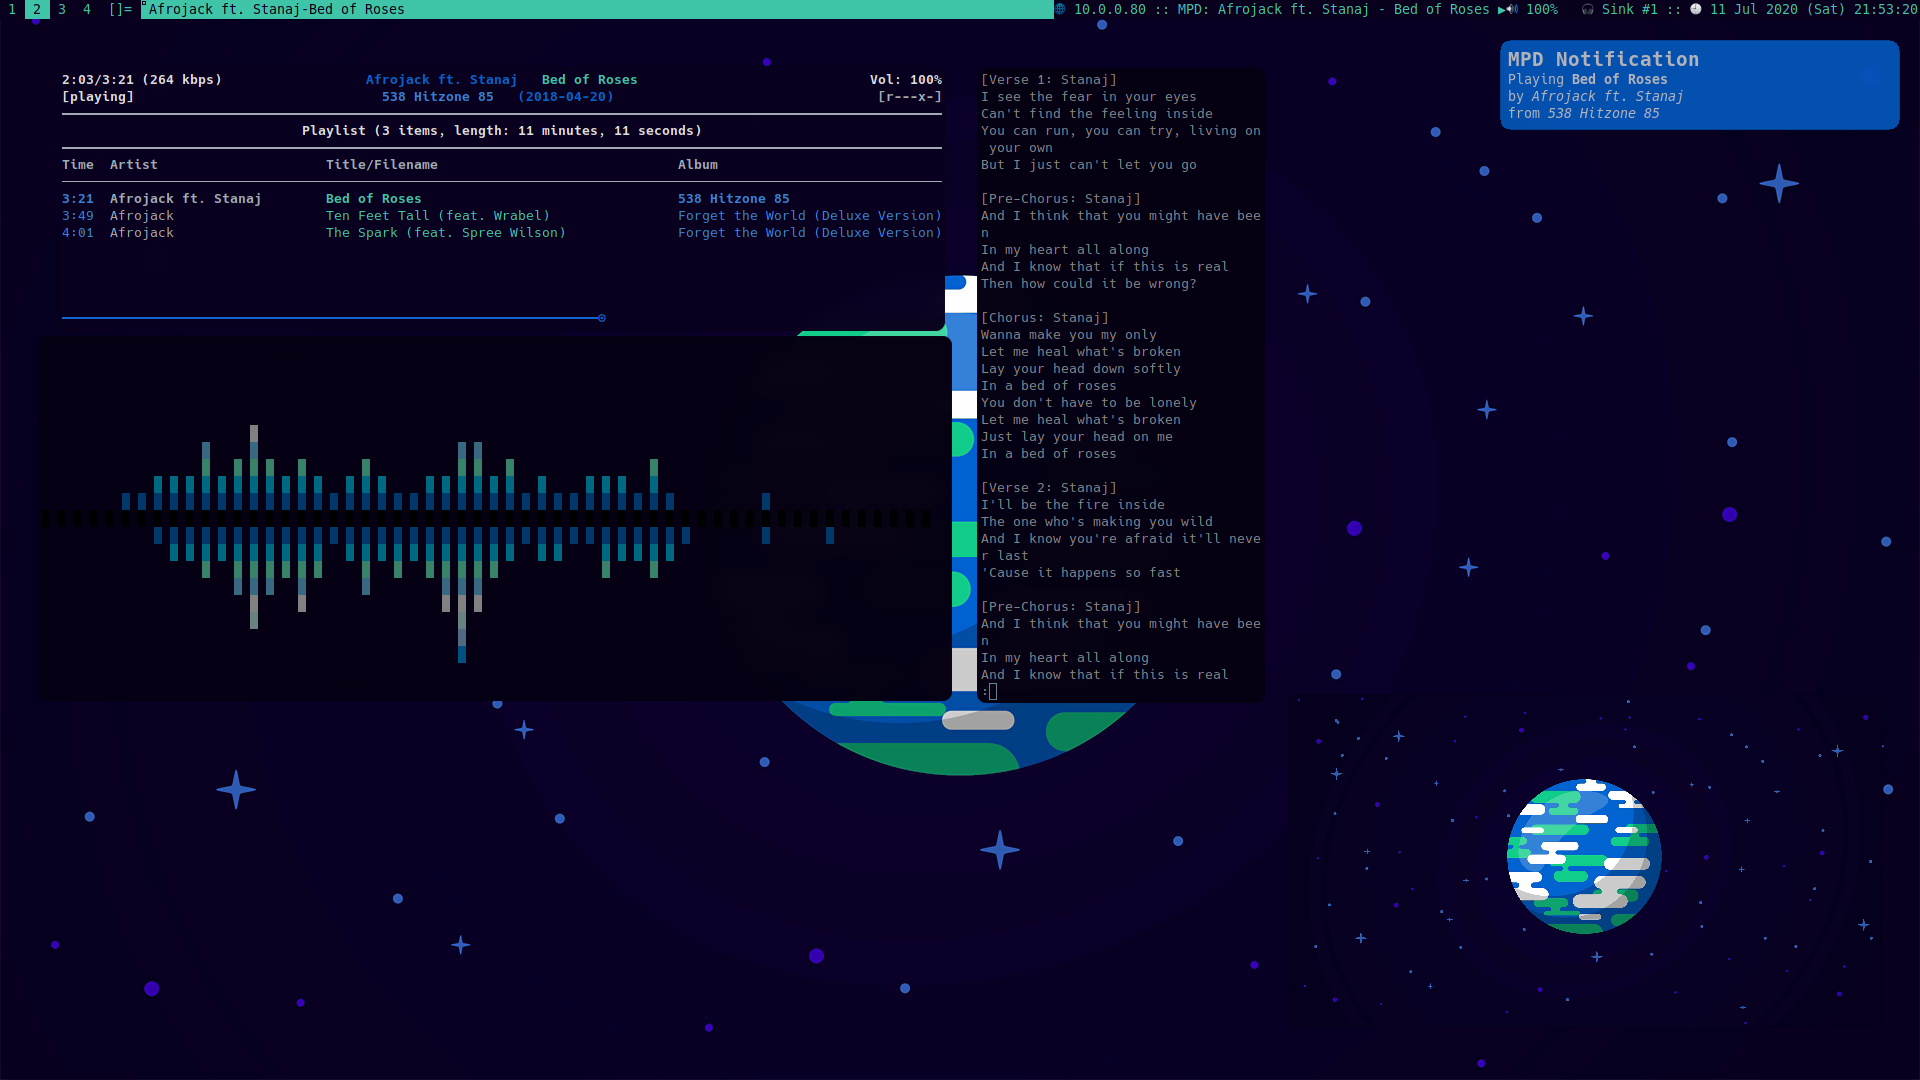Click lyric line 'I see the fear in your eyes'

1089,96
